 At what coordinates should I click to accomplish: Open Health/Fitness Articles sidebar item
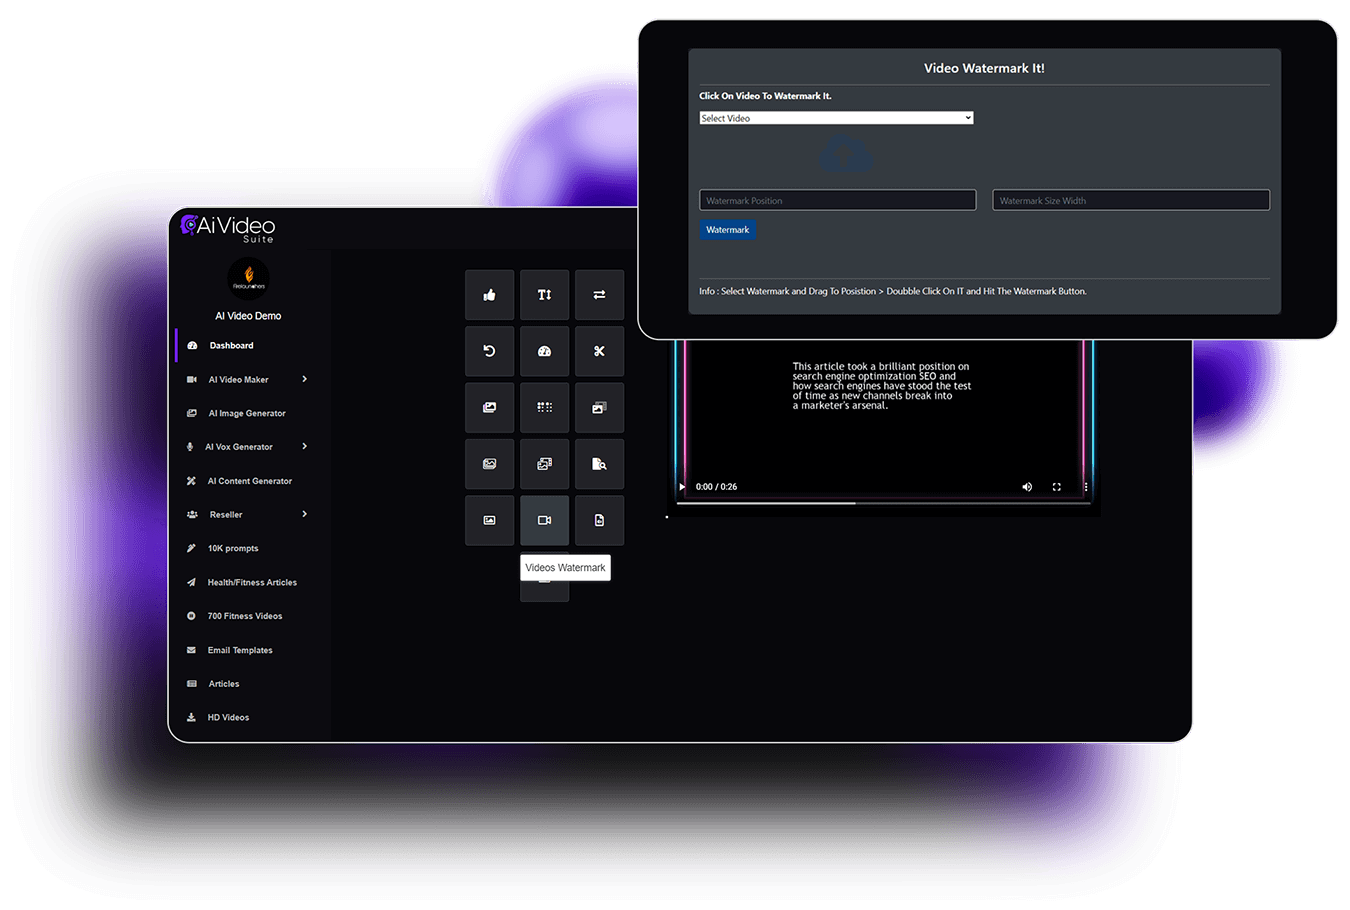tap(251, 582)
